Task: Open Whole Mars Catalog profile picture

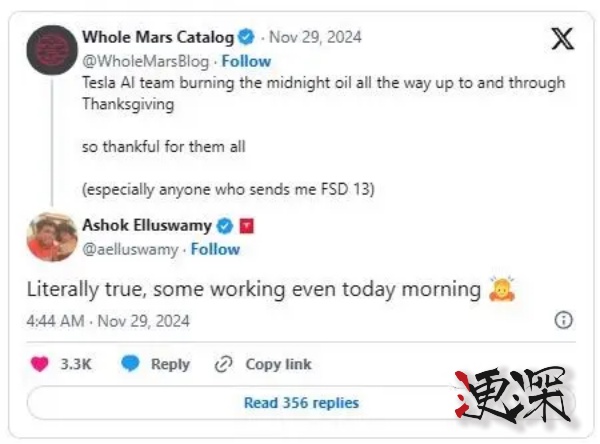Action: click(x=51, y=50)
